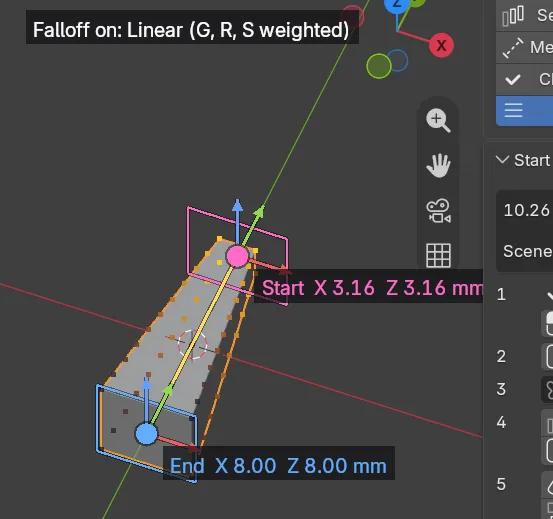
Task: Switch to orthographic grid view icon
Action: click(438, 255)
